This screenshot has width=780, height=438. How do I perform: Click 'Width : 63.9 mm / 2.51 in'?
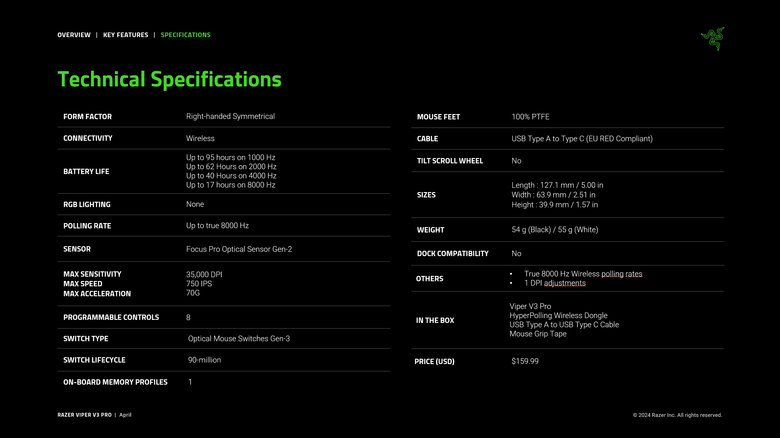553,195
